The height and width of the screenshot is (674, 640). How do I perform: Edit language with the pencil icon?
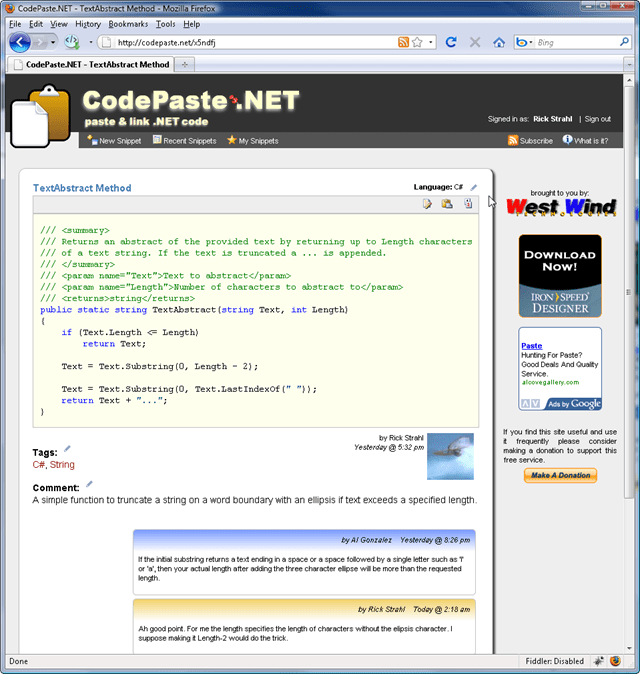click(473, 187)
